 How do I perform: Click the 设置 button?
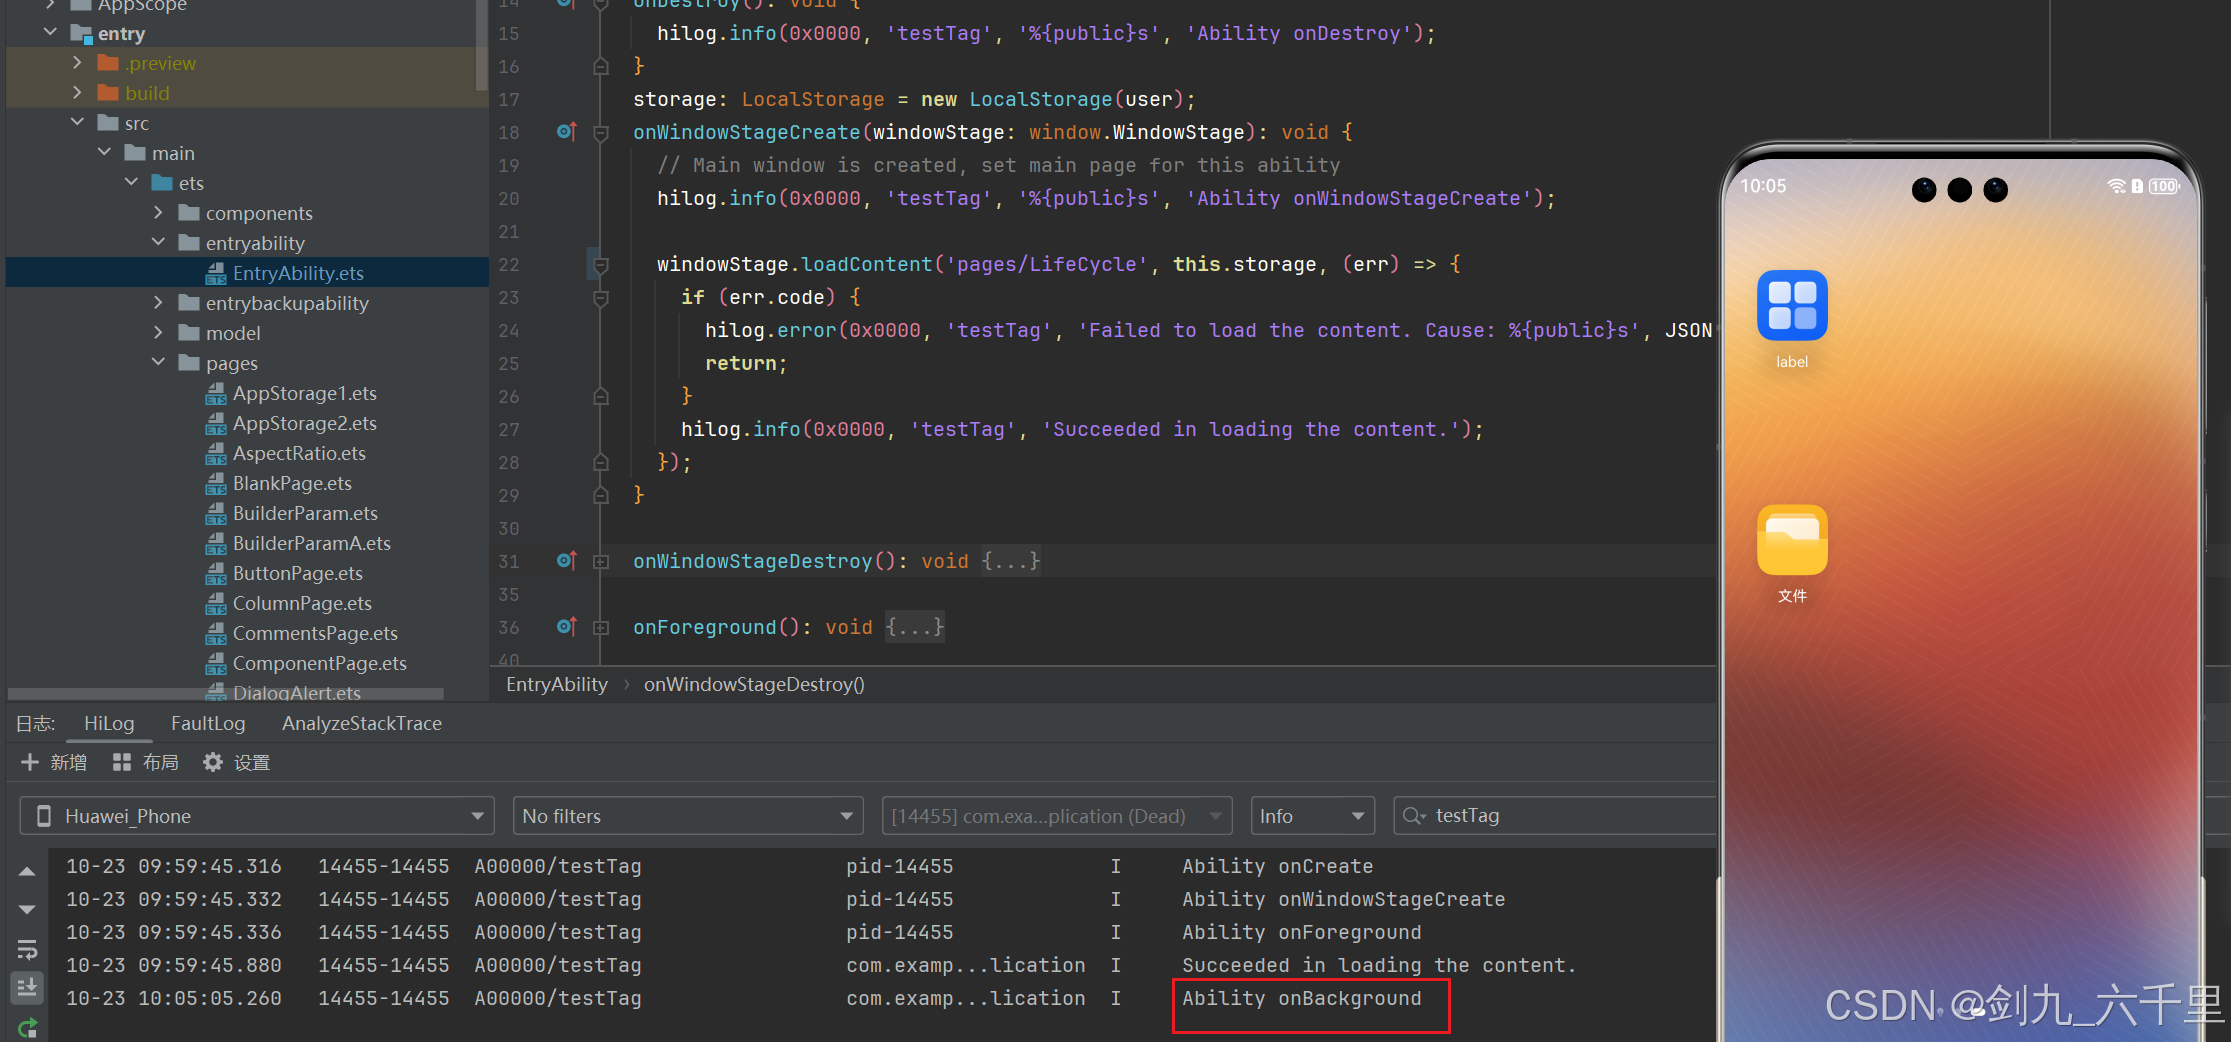(x=237, y=762)
